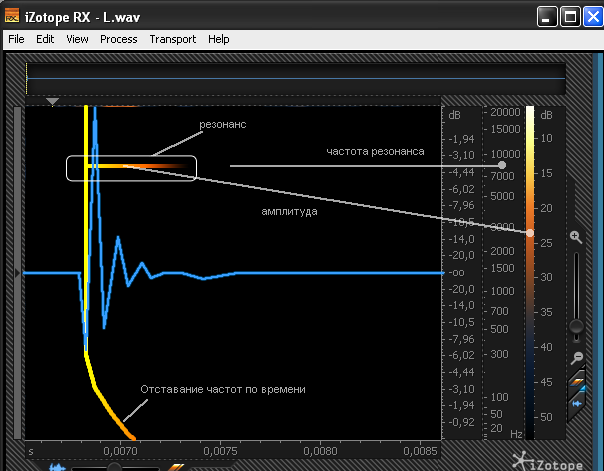Click the vertical zoom slider handle
Image resolution: width=604 pixels, height=471 pixels.
(x=576, y=327)
